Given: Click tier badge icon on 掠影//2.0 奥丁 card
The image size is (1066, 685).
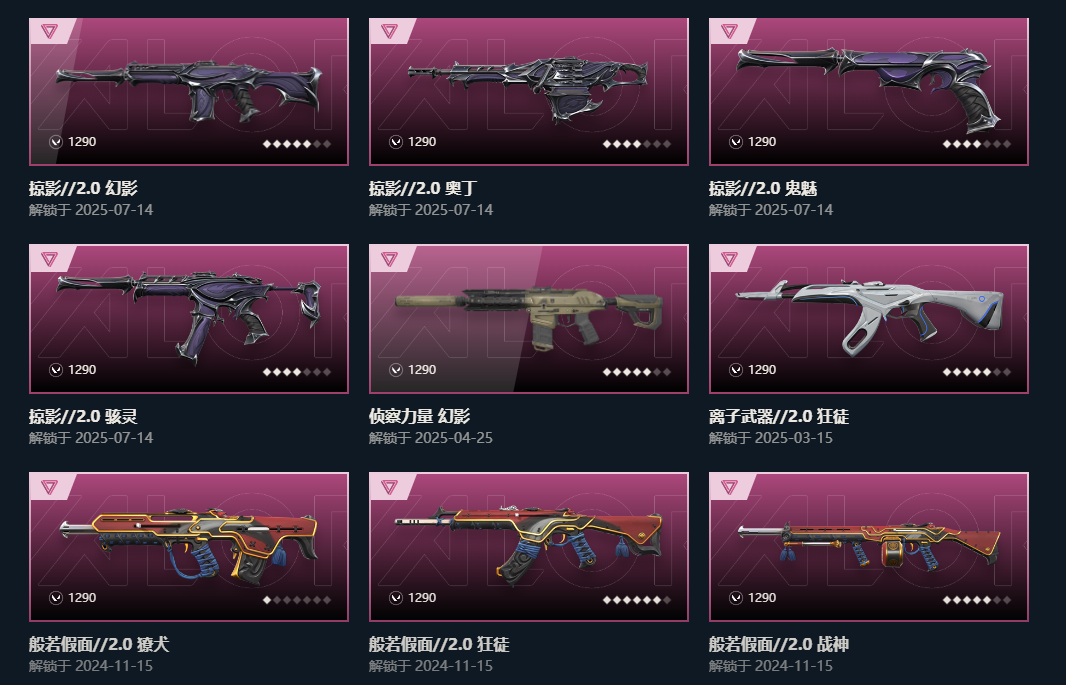Looking at the screenshot, I should (389, 31).
